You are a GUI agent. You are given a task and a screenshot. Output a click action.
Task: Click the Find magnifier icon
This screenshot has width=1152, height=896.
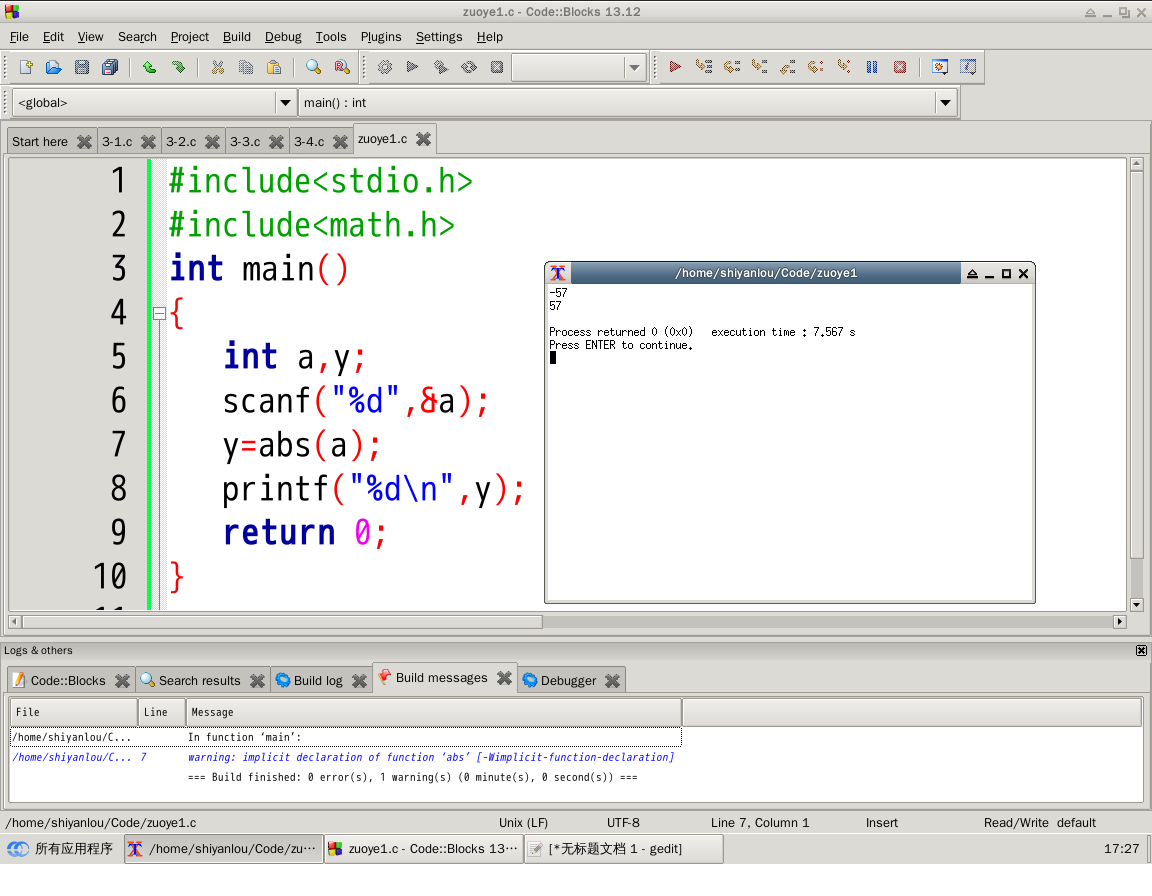(x=313, y=67)
